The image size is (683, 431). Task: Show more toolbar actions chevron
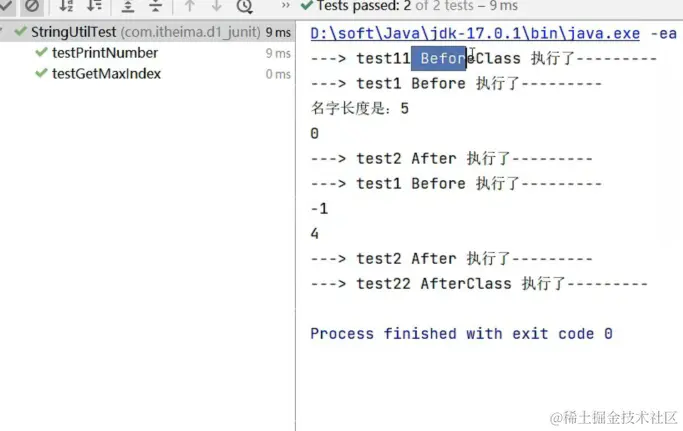point(285,5)
